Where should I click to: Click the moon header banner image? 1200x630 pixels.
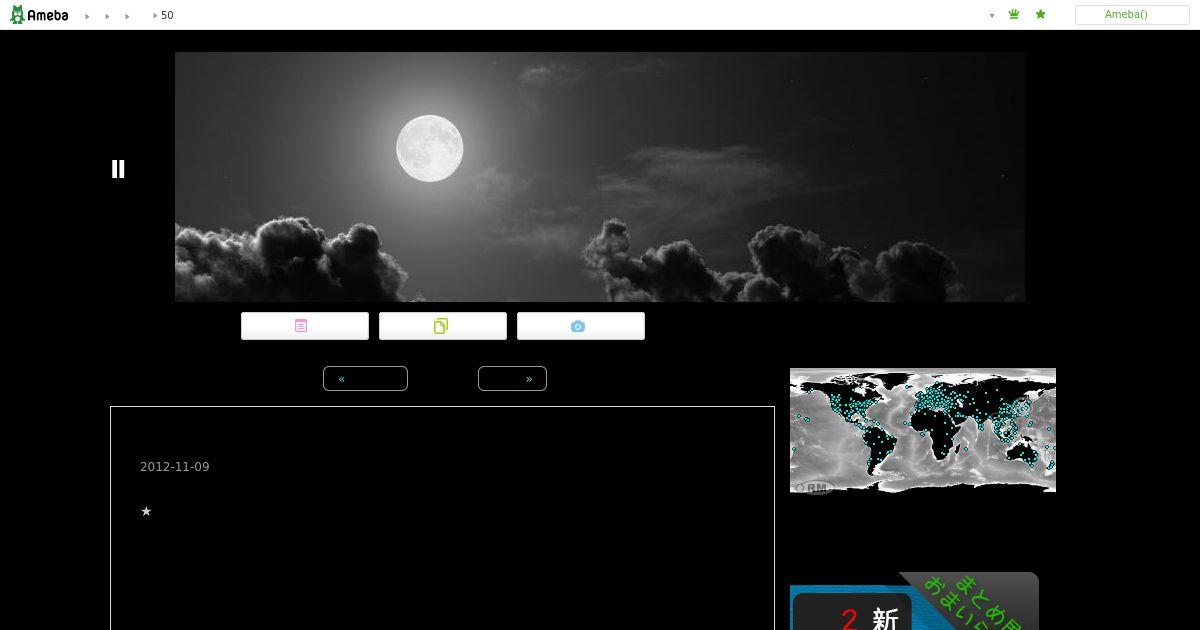(600, 177)
